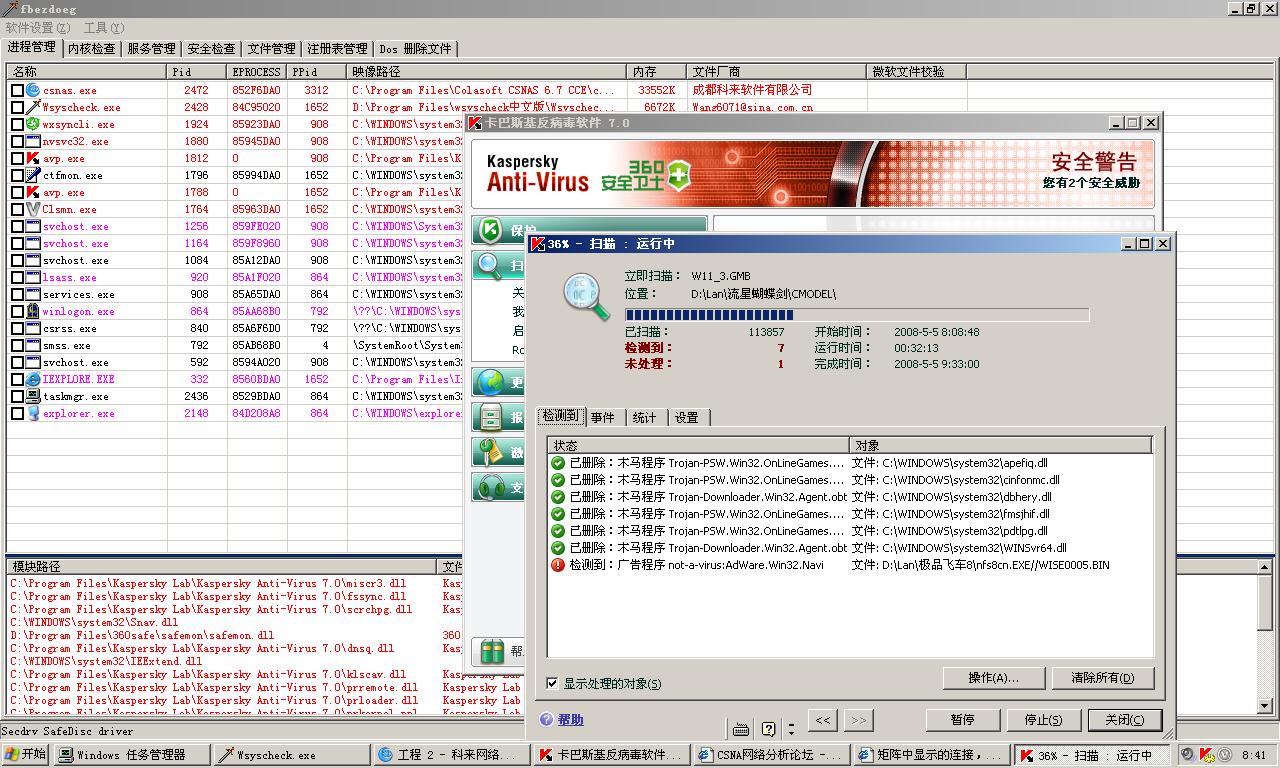Tick the explorer.exe process checkbox

(x=17, y=413)
